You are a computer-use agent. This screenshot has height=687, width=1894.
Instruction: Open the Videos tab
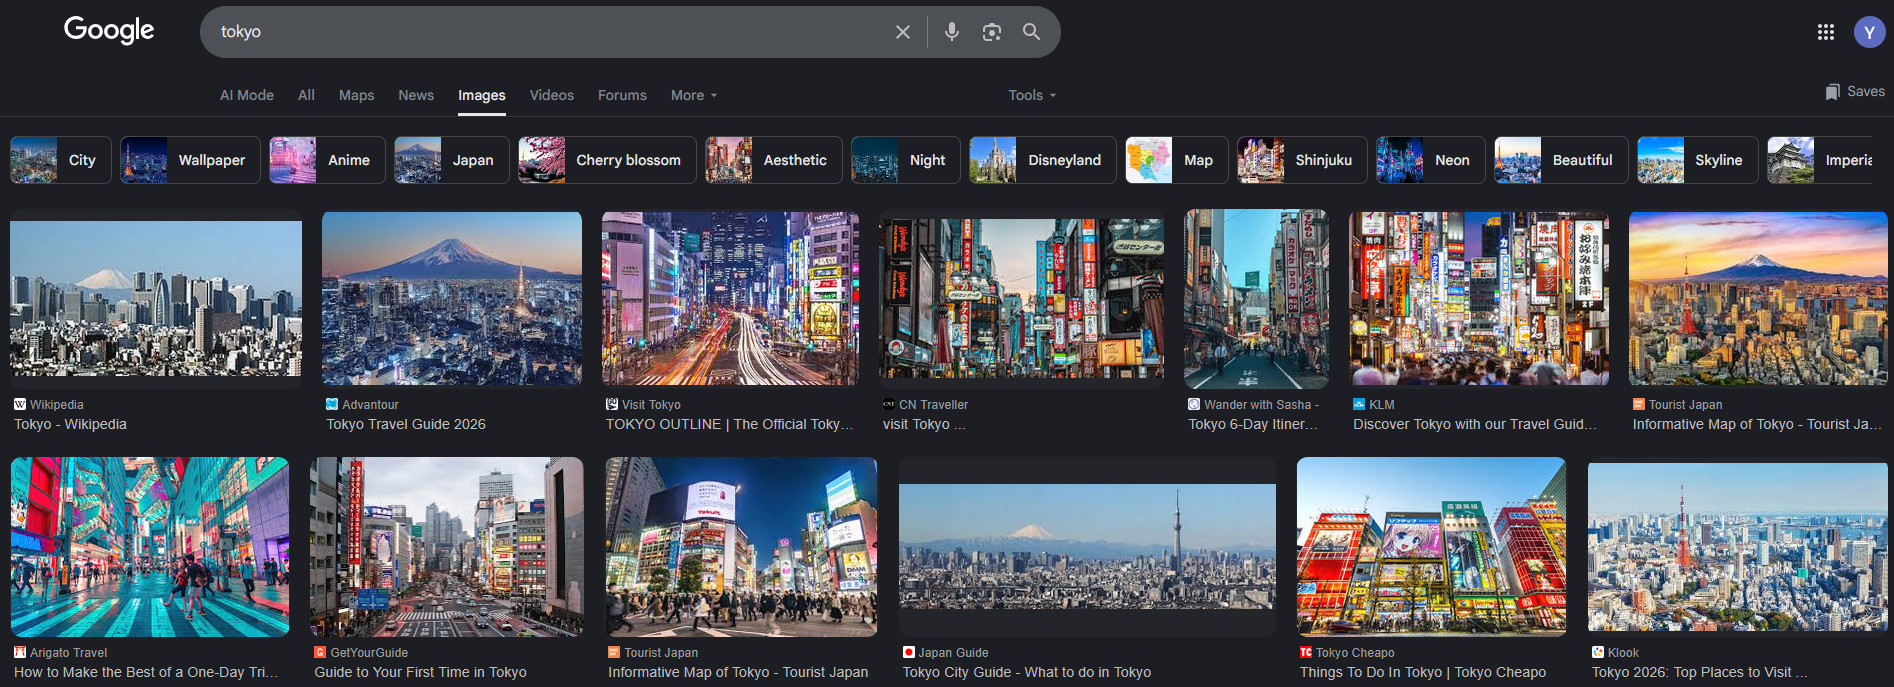(x=552, y=95)
